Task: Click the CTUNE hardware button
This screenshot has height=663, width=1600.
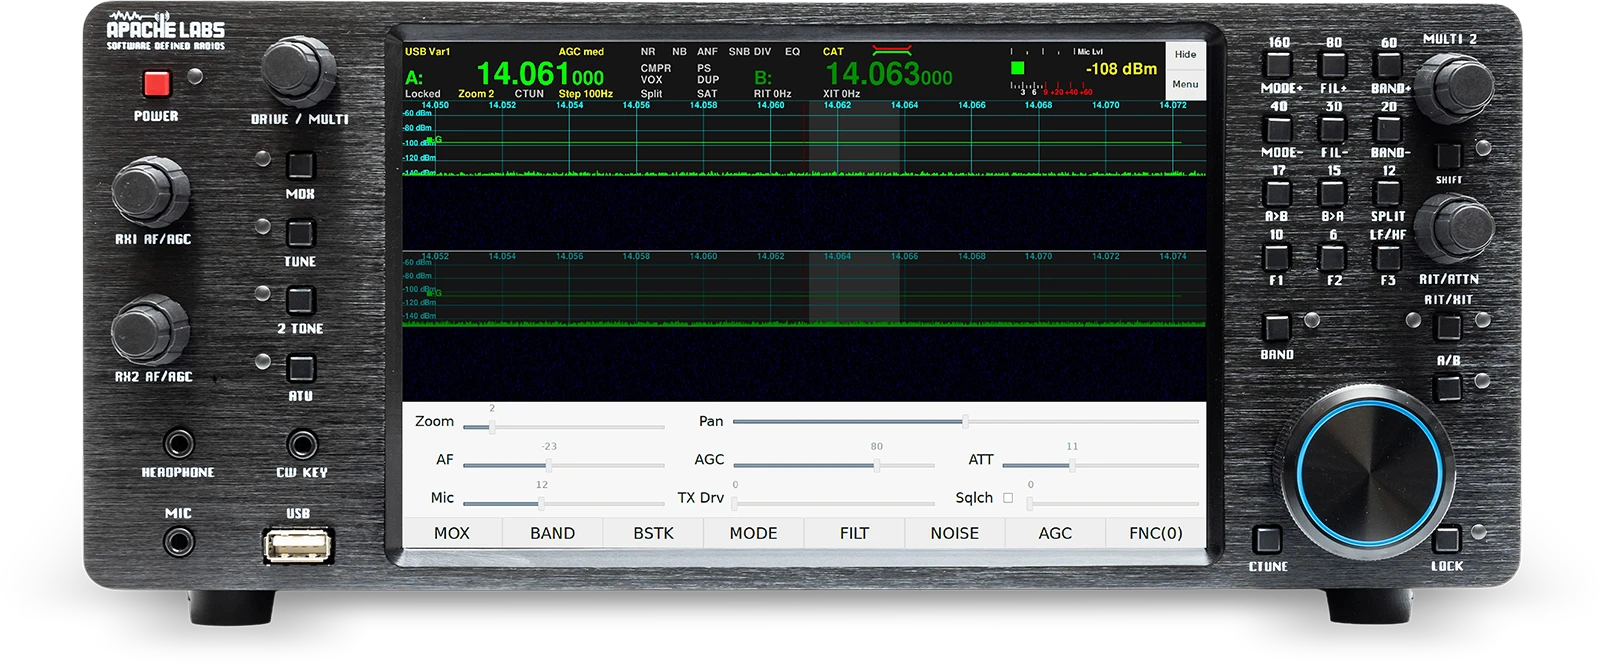Action: [1267, 540]
